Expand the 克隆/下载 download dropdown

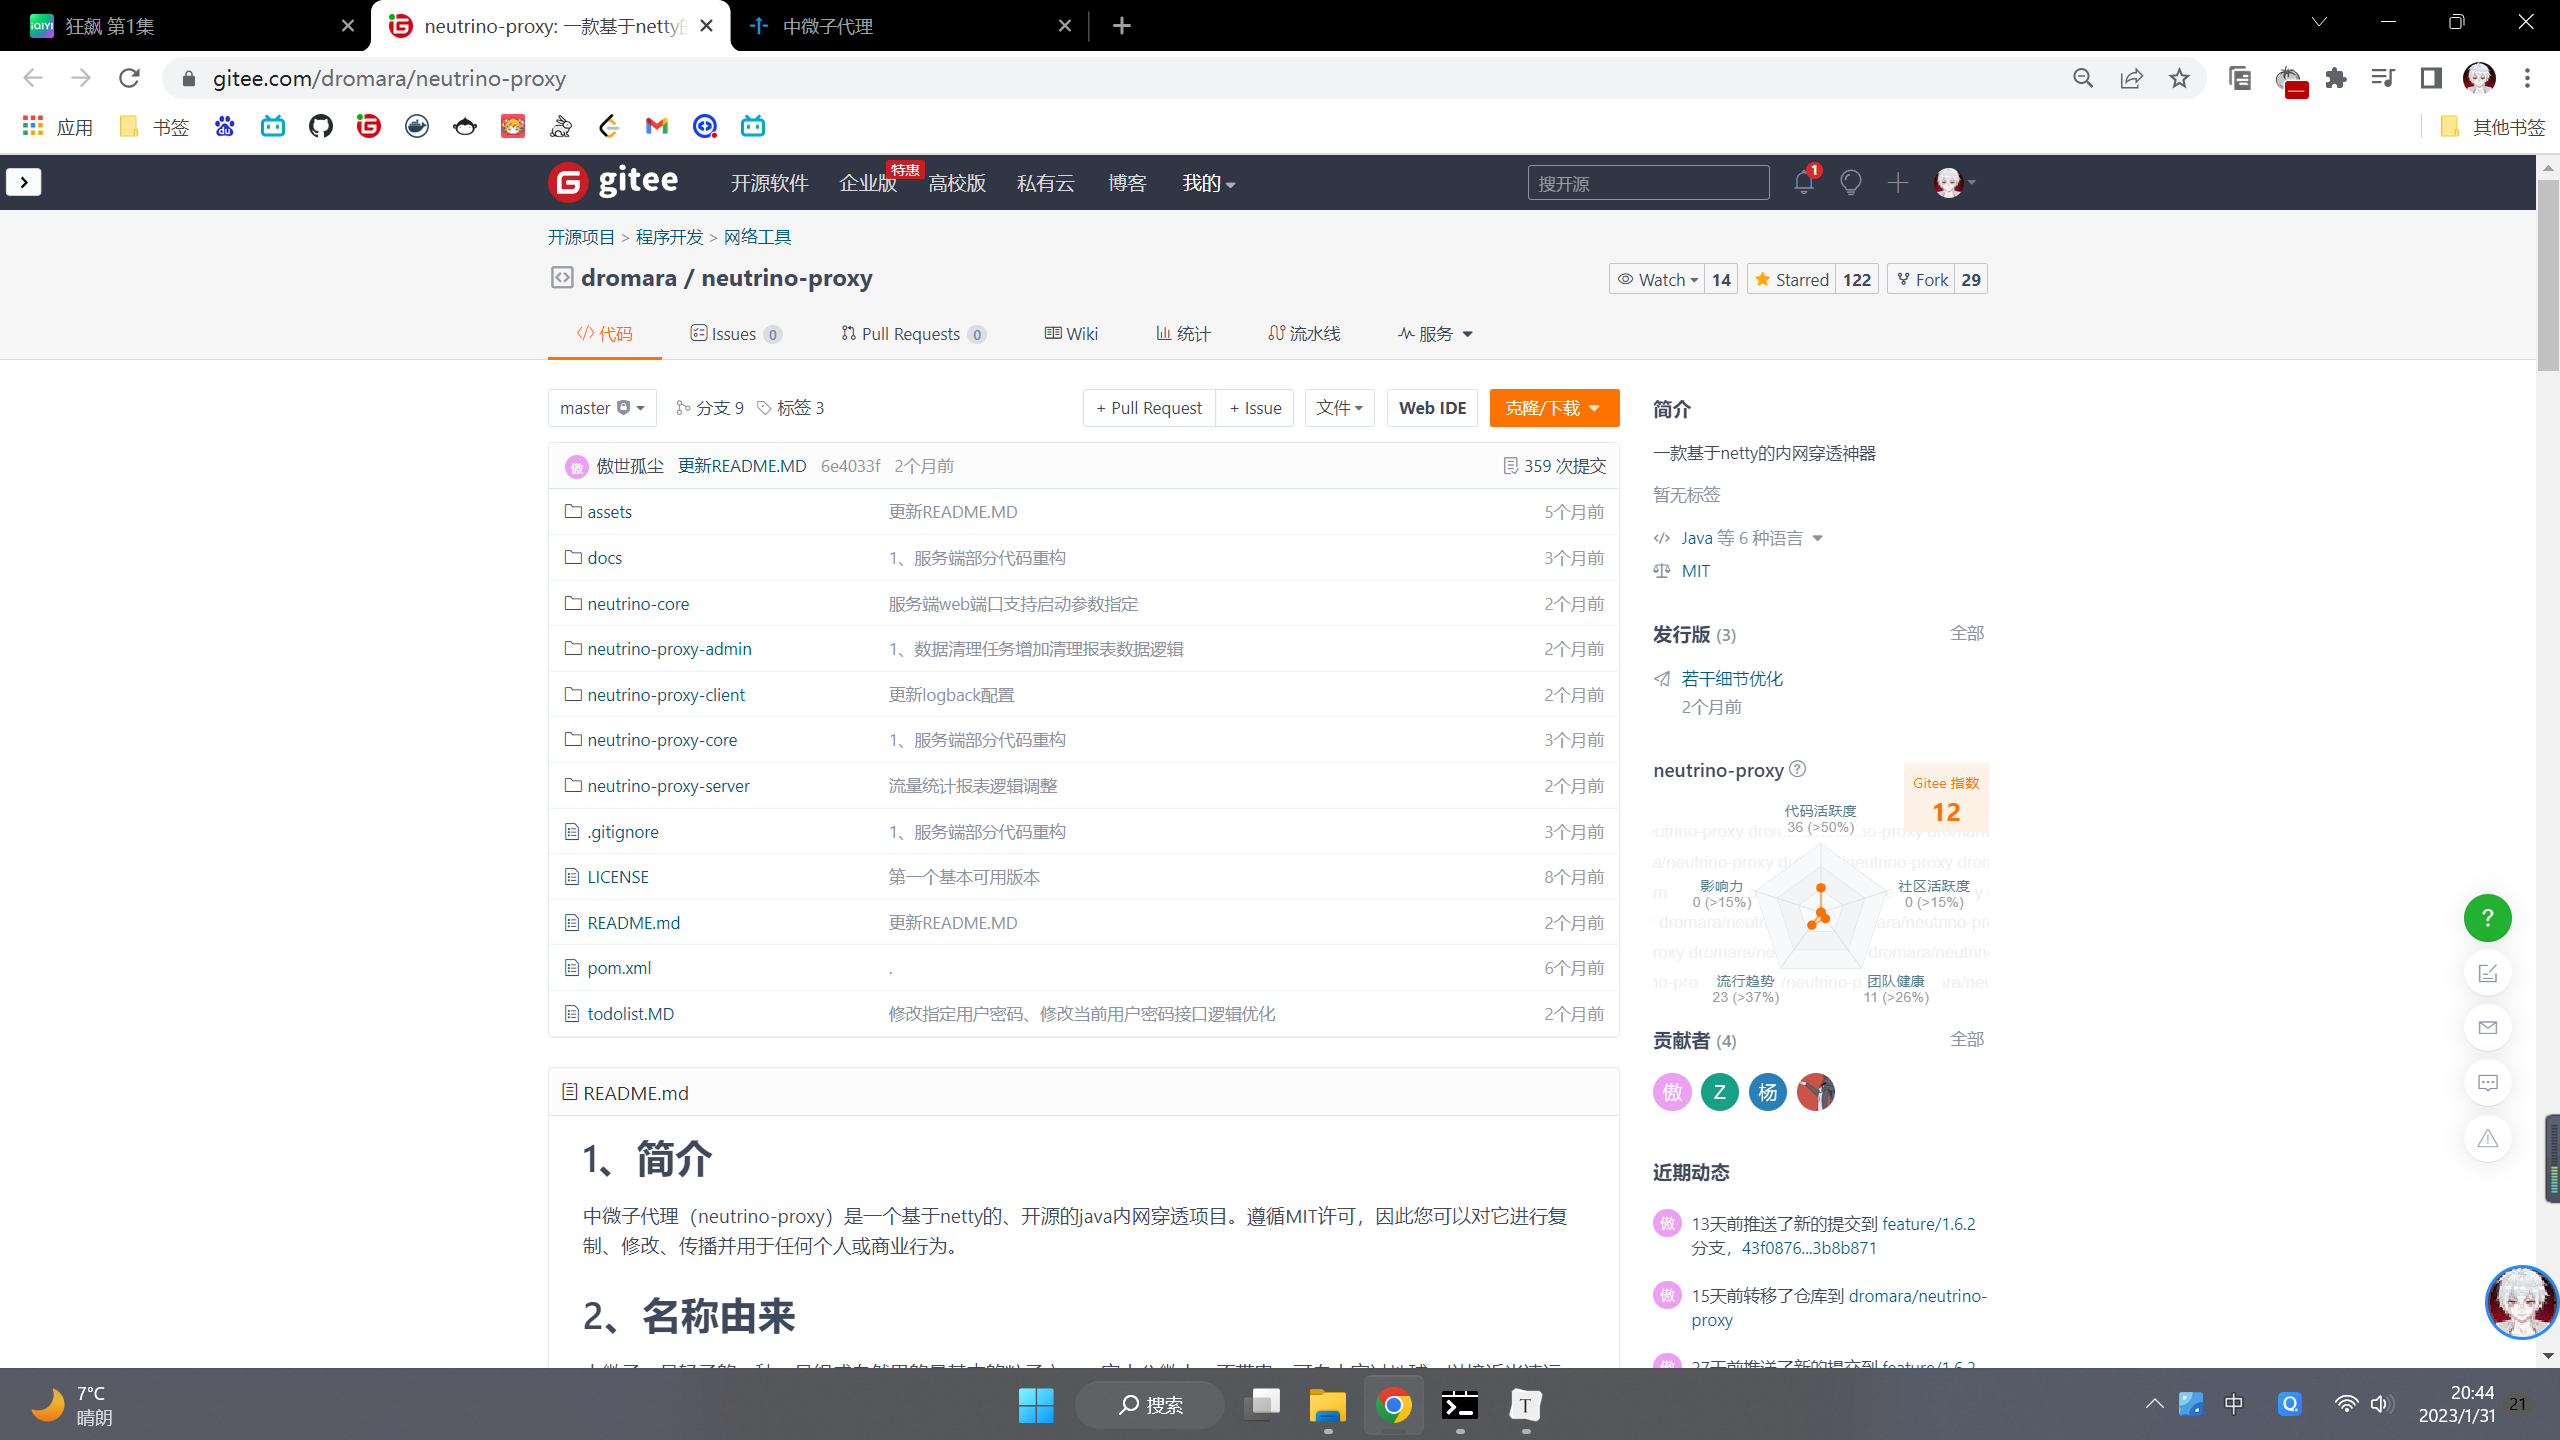1553,408
